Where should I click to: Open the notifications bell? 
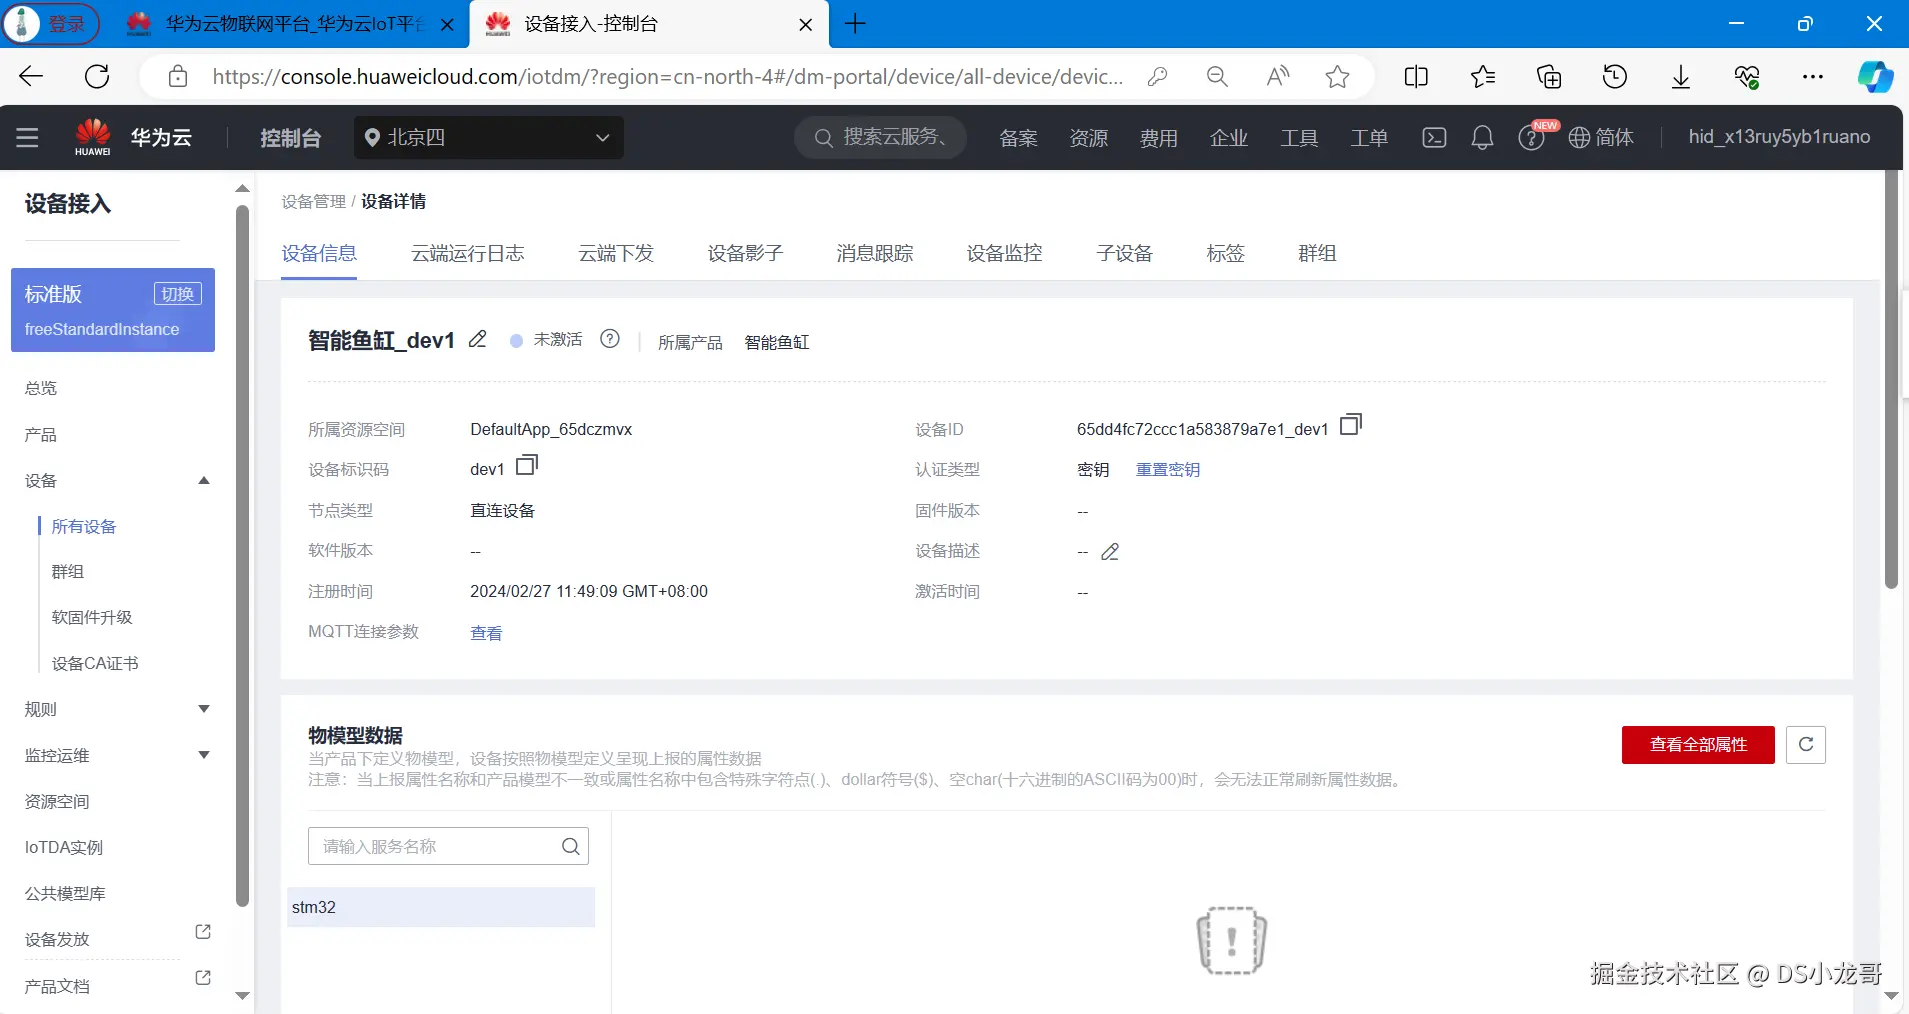tap(1482, 138)
